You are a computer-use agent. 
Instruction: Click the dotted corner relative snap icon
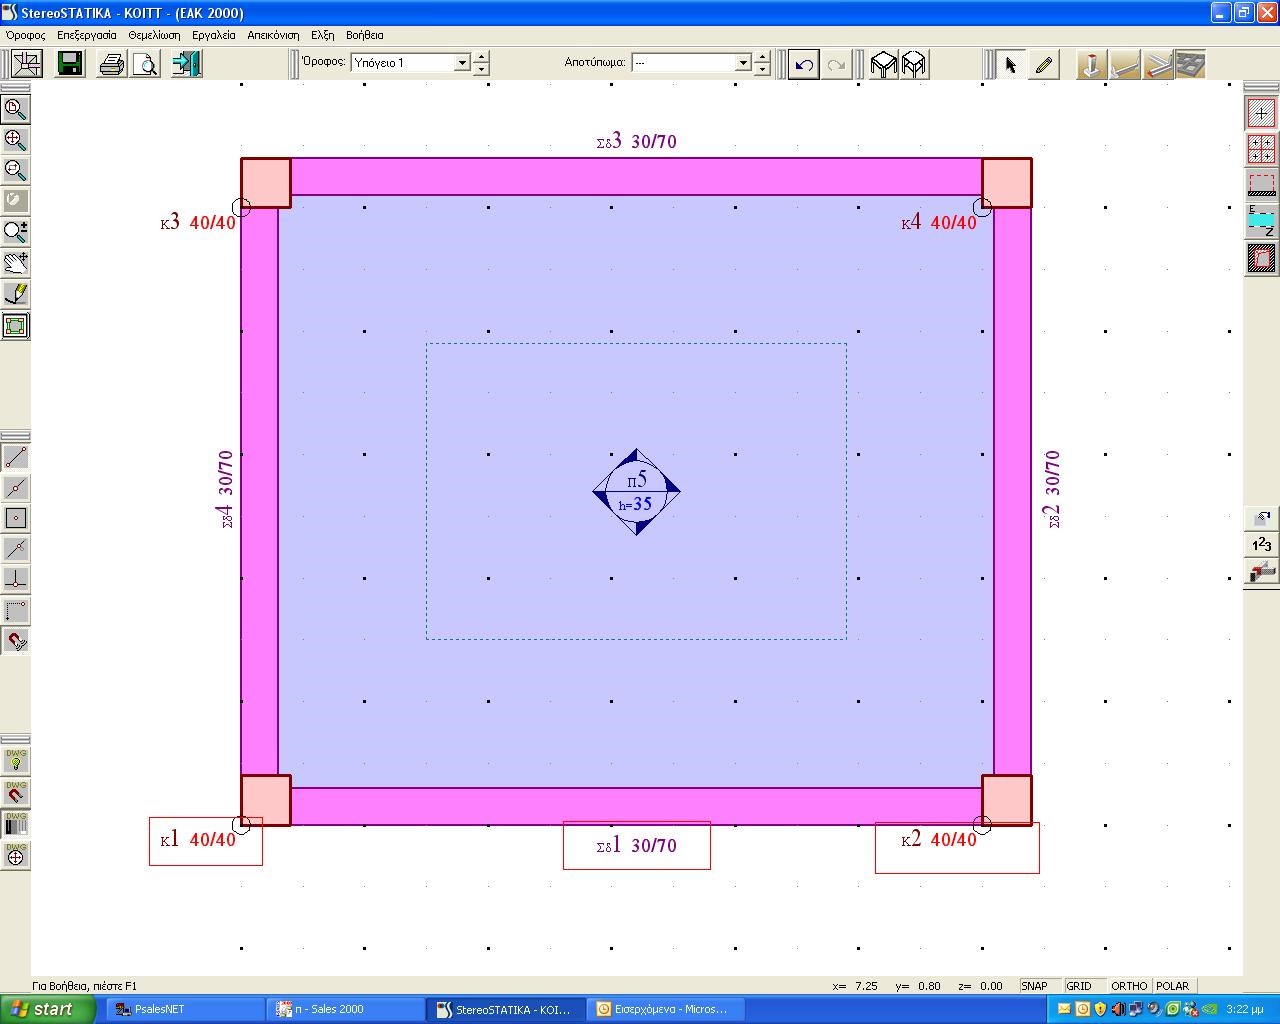pos(15,610)
